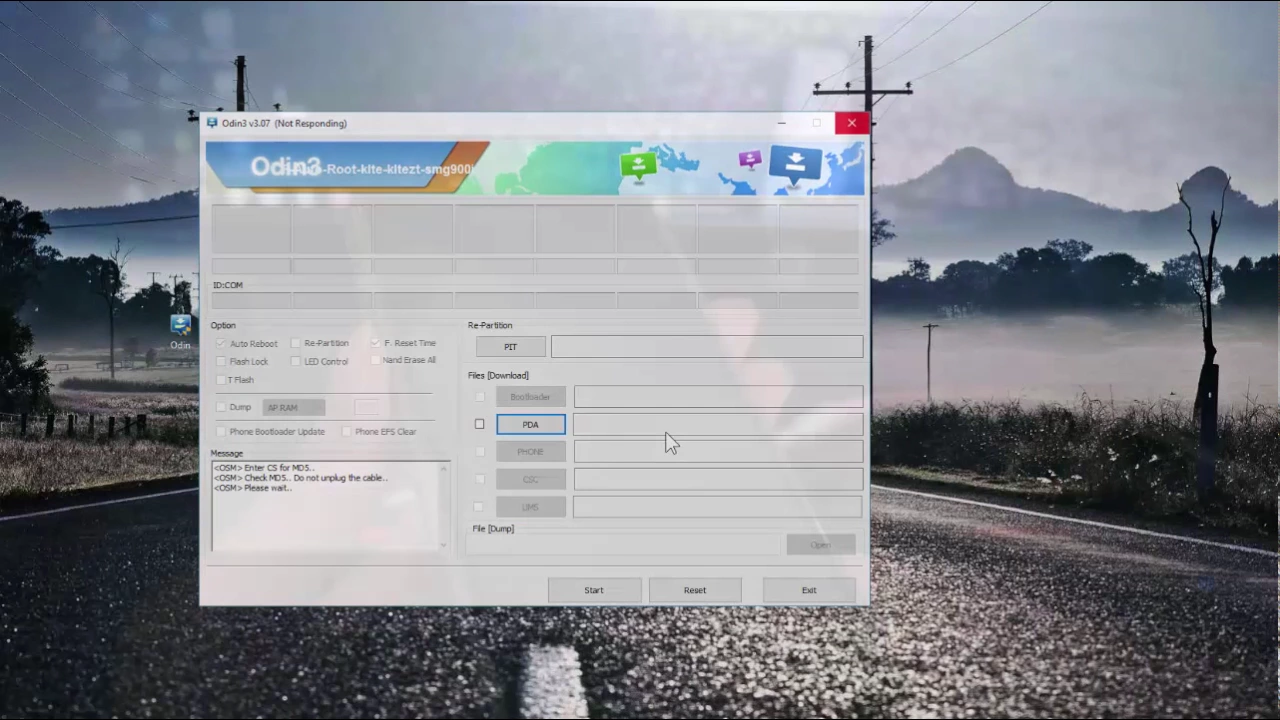The width and height of the screenshot is (1280, 720).
Task: Tick the checkbox beside Bootloader
Action: 479,397
